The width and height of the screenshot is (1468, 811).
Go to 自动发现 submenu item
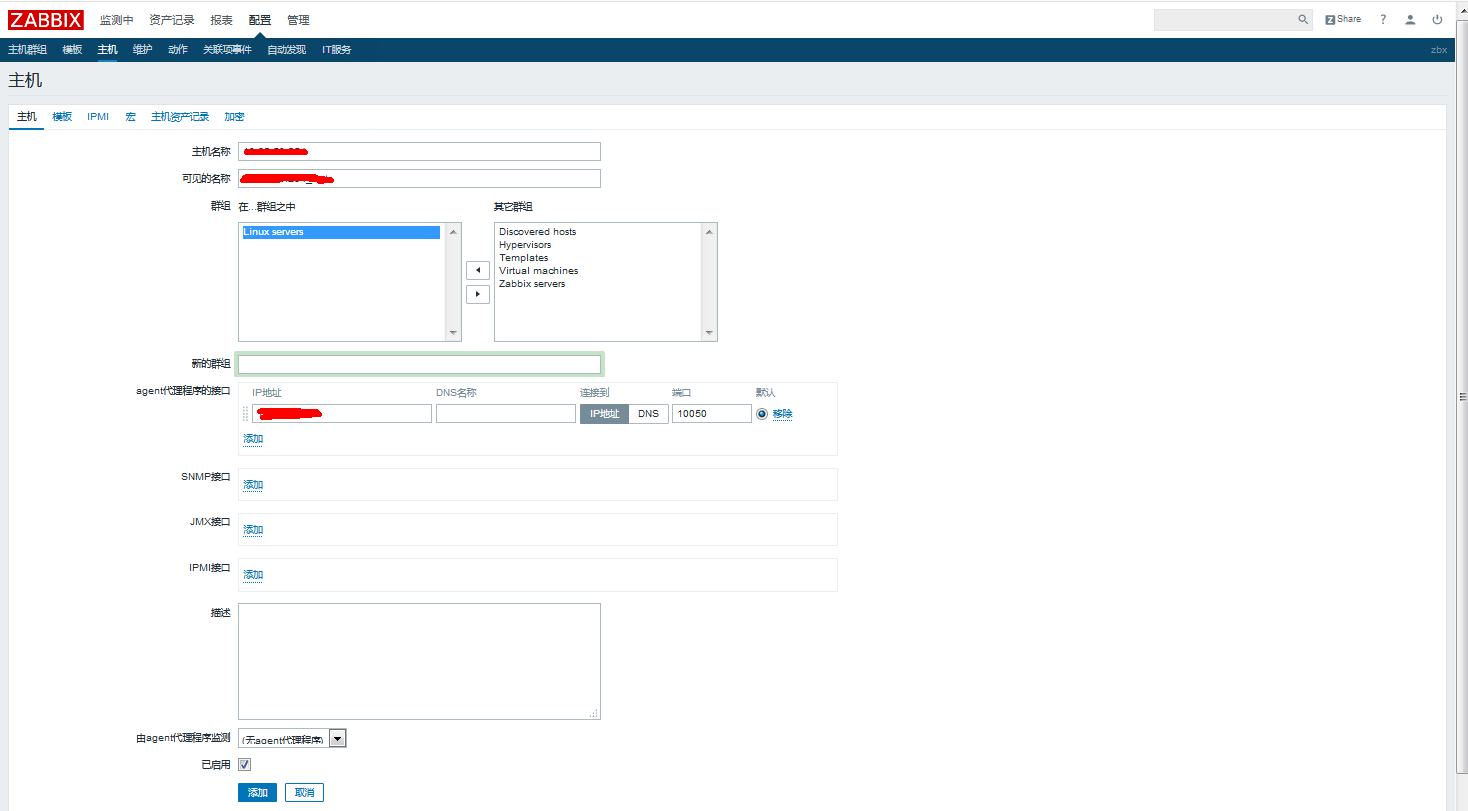click(x=287, y=50)
